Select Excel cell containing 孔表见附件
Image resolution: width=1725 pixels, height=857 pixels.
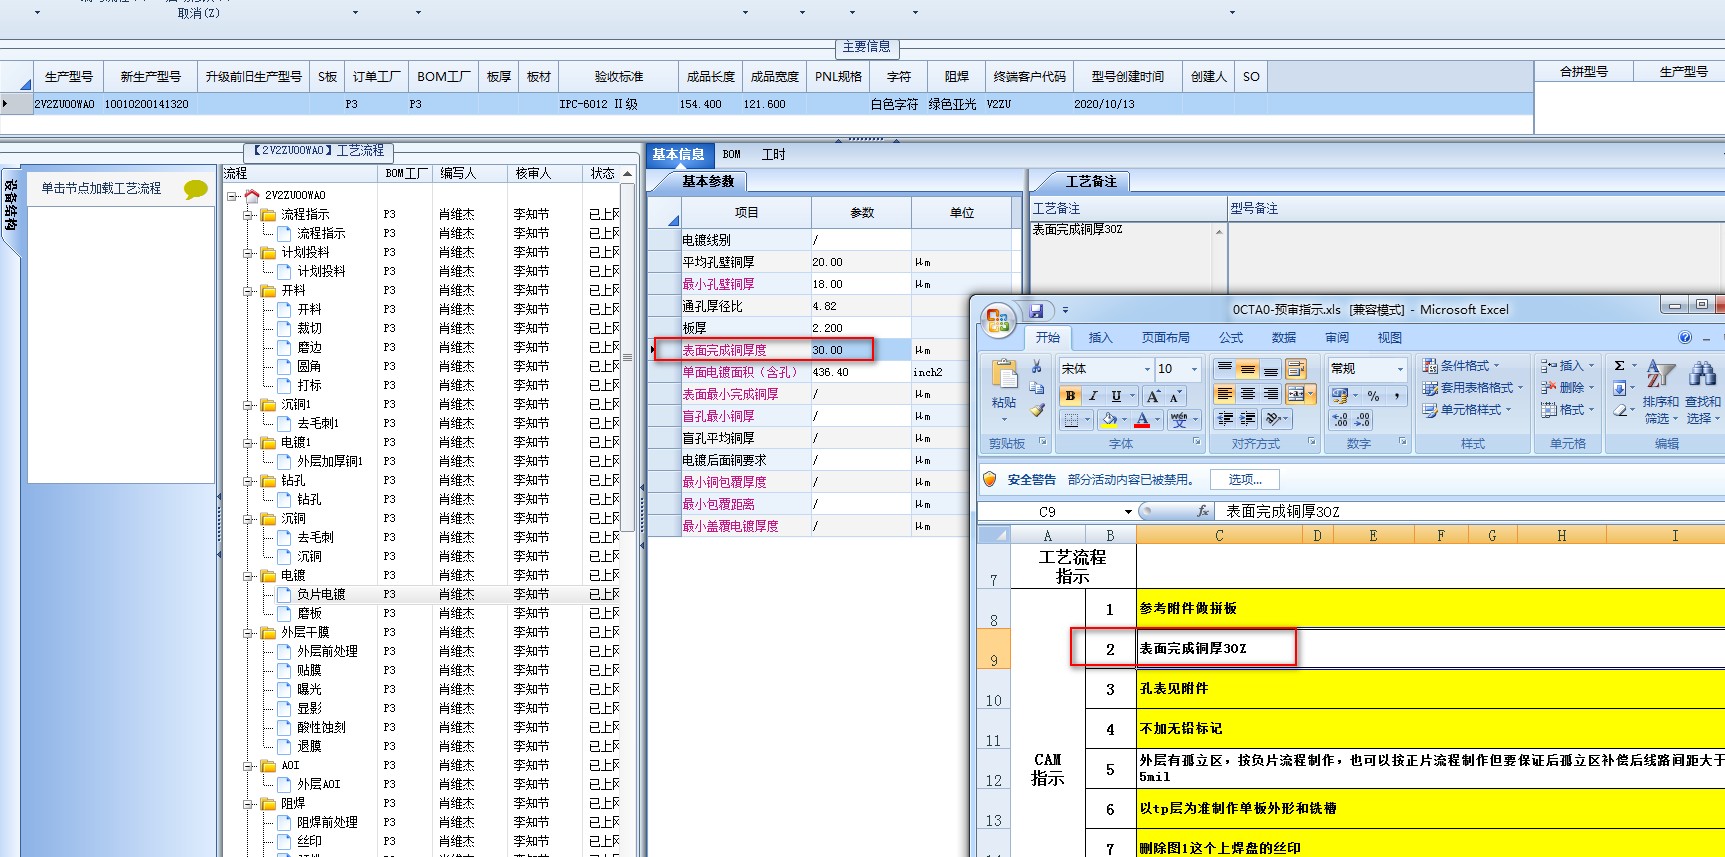[1430, 689]
